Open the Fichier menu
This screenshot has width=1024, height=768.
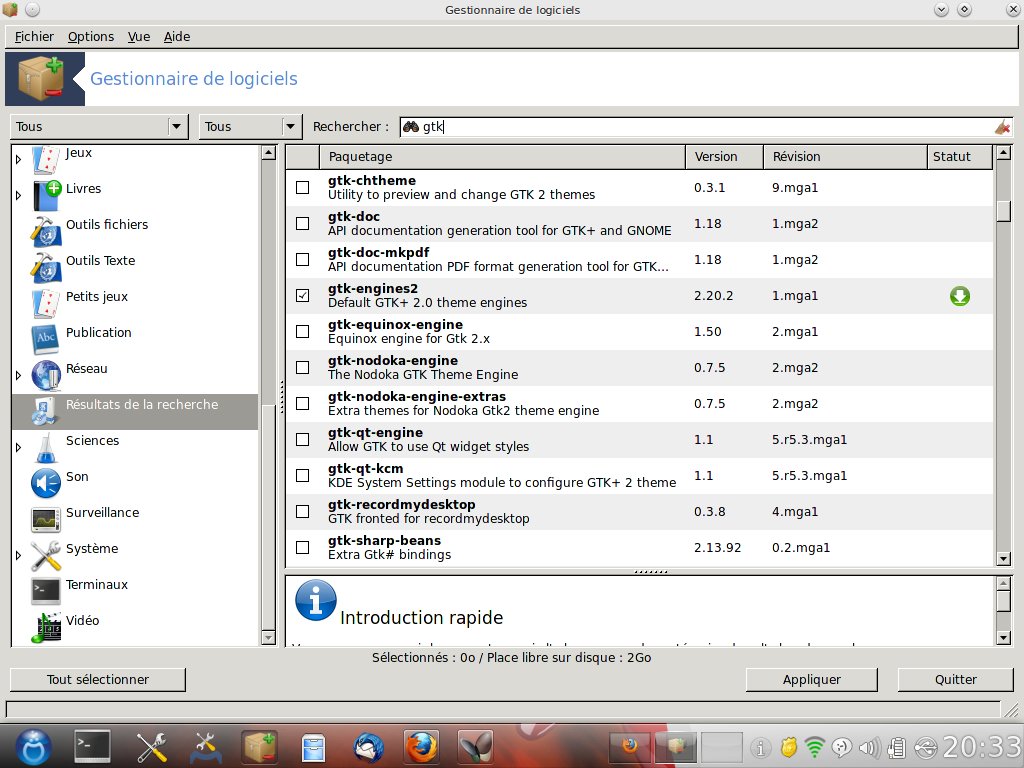point(34,37)
